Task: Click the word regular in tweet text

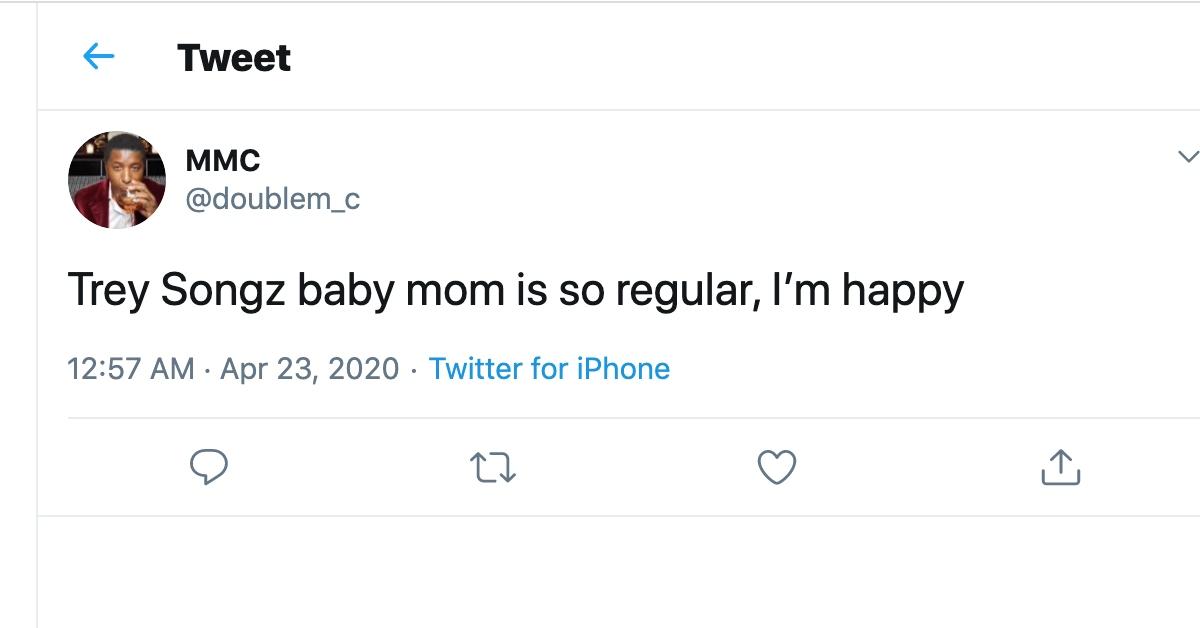Action: pyautogui.click(x=680, y=291)
